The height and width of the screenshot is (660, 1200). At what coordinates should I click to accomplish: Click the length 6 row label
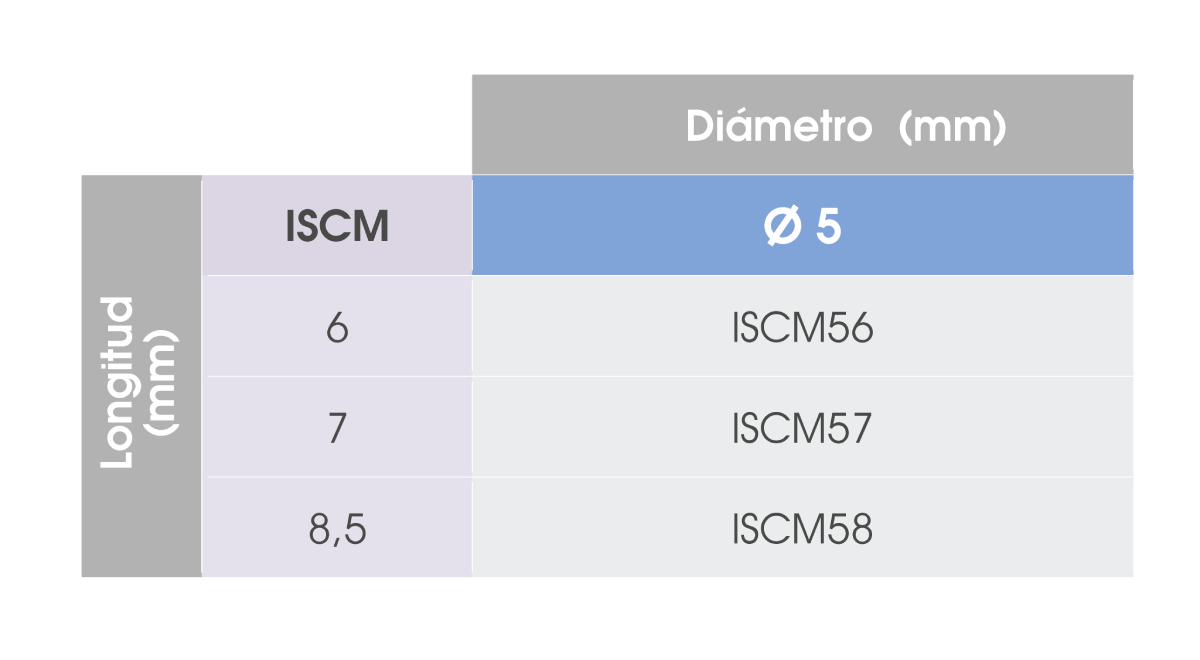click(337, 328)
